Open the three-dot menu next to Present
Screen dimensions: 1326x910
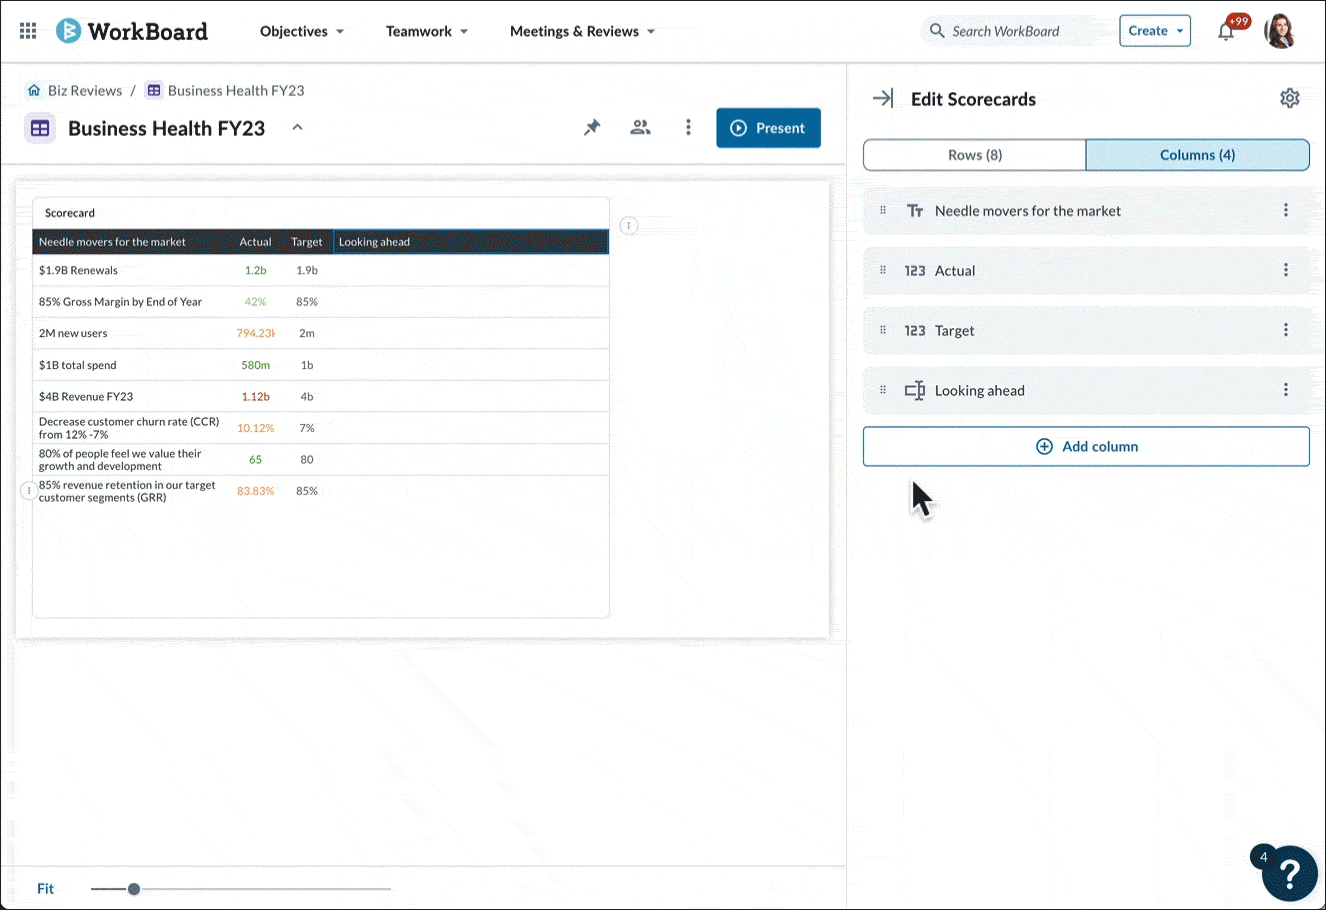[x=688, y=127]
